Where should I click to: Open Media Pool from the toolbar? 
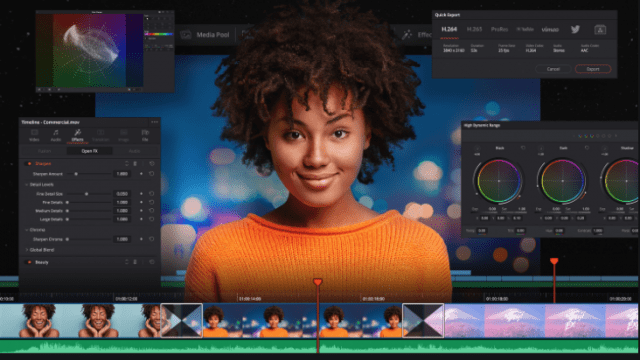coord(205,35)
